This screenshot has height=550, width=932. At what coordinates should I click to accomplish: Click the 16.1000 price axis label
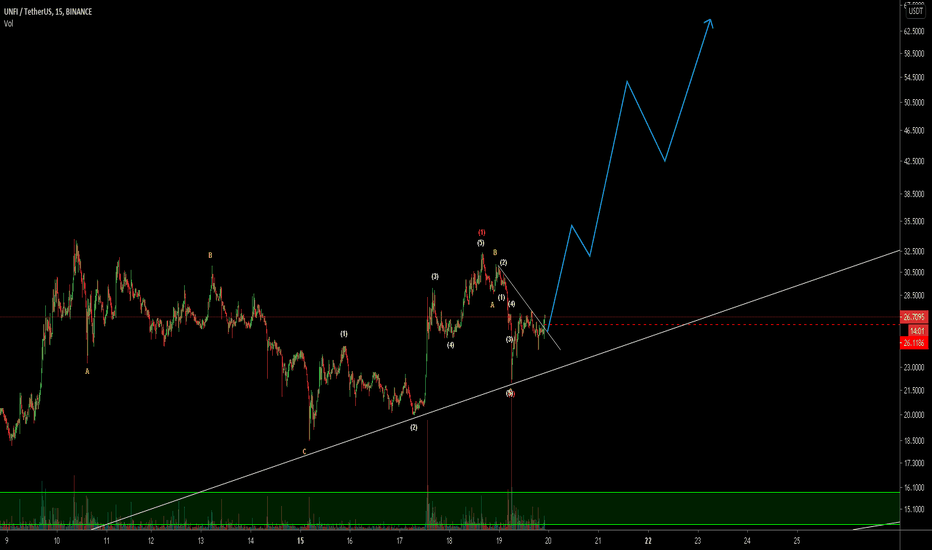(914, 488)
